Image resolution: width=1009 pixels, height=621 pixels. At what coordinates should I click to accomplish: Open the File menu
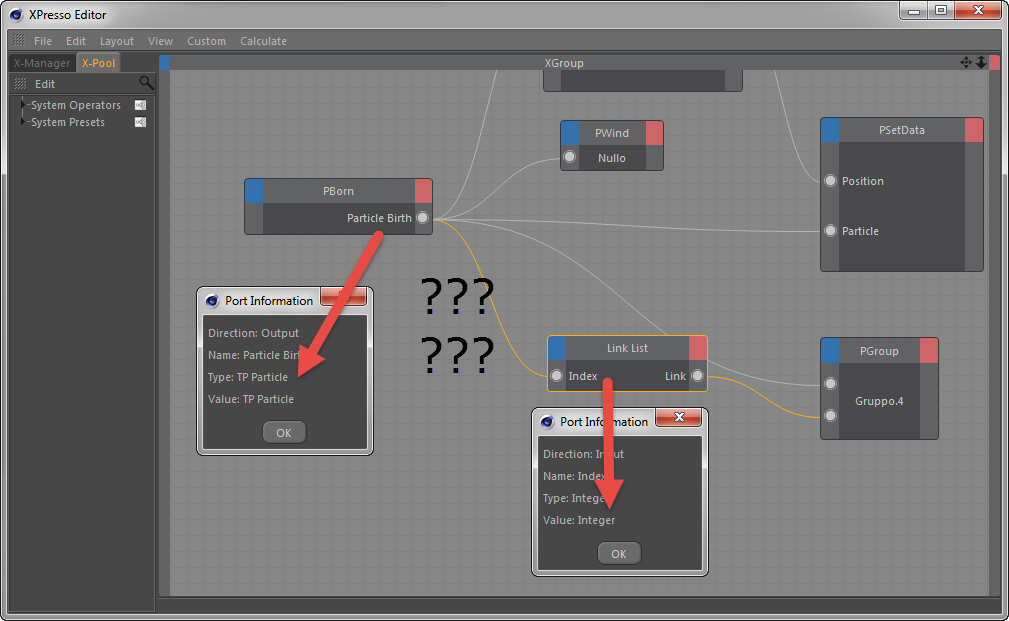tap(42, 41)
